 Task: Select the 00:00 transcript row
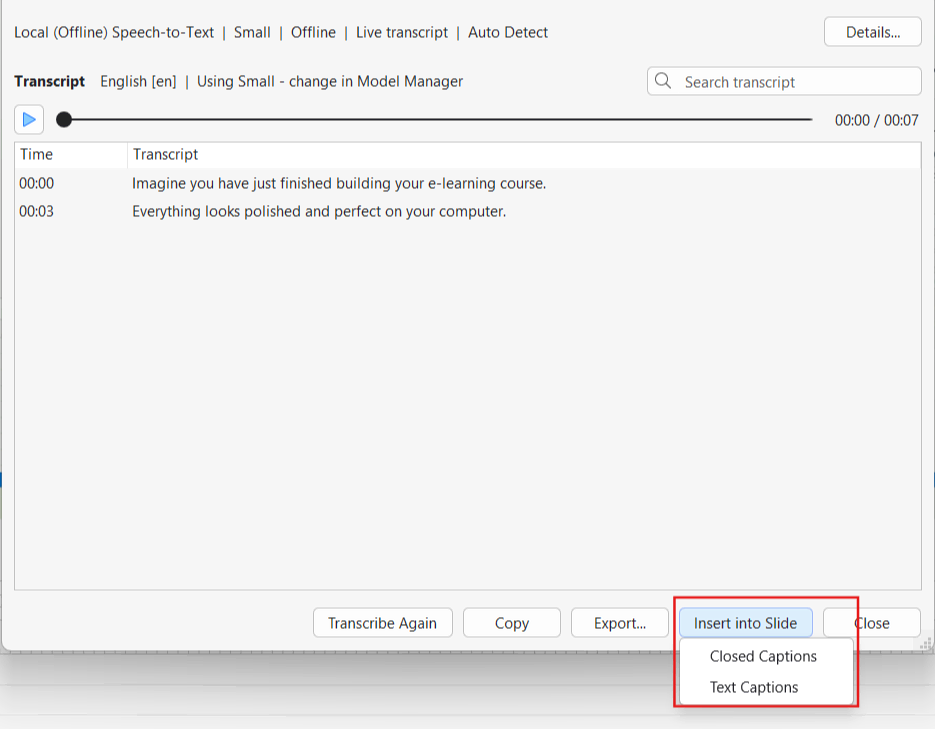coord(468,183)
